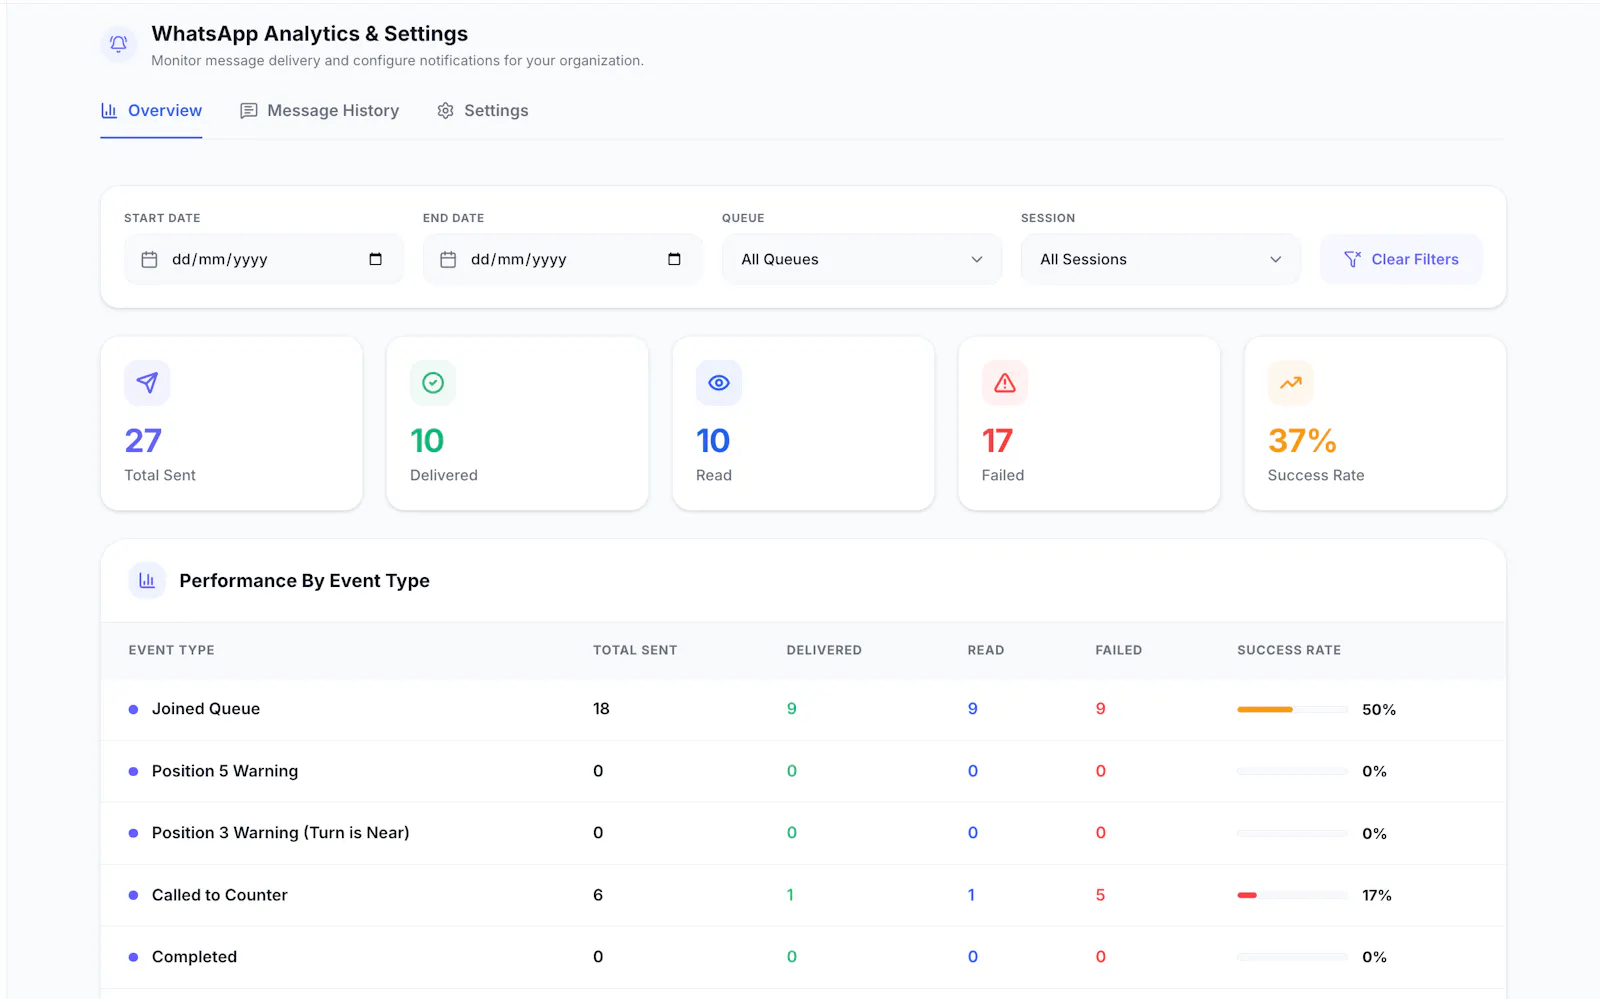Screen dimensions: 1600x999
Task: Click the 17 Failed card value
Action: pos(997,441)
